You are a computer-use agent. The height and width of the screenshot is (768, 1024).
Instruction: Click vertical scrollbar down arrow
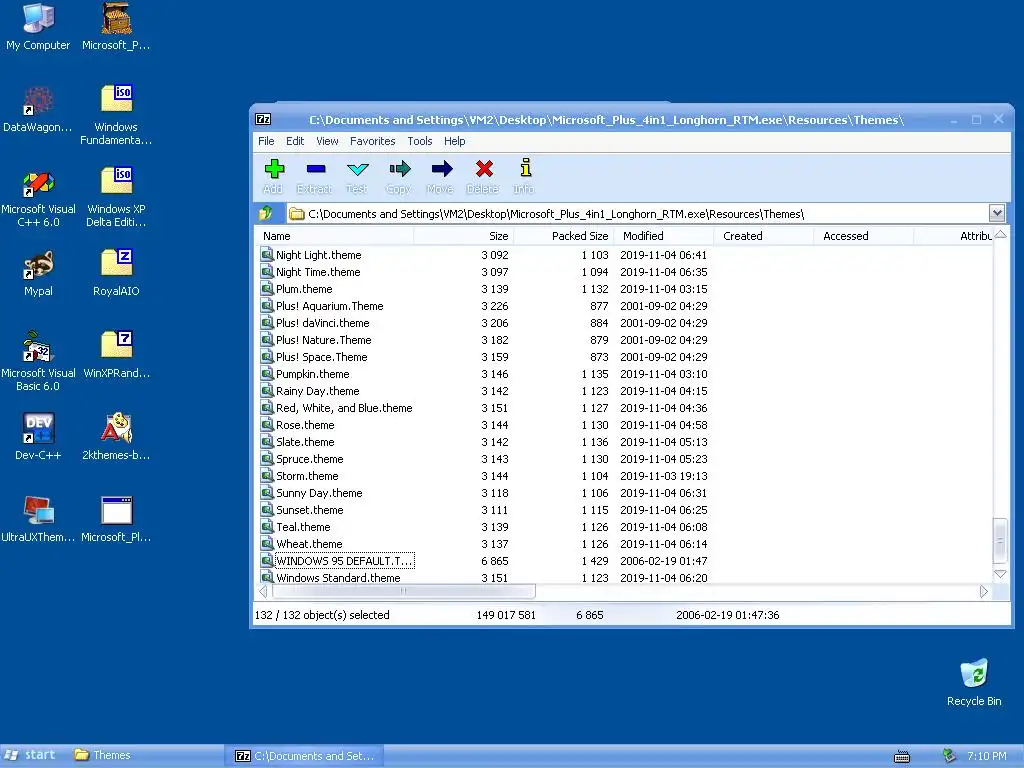click(1000, 573)
